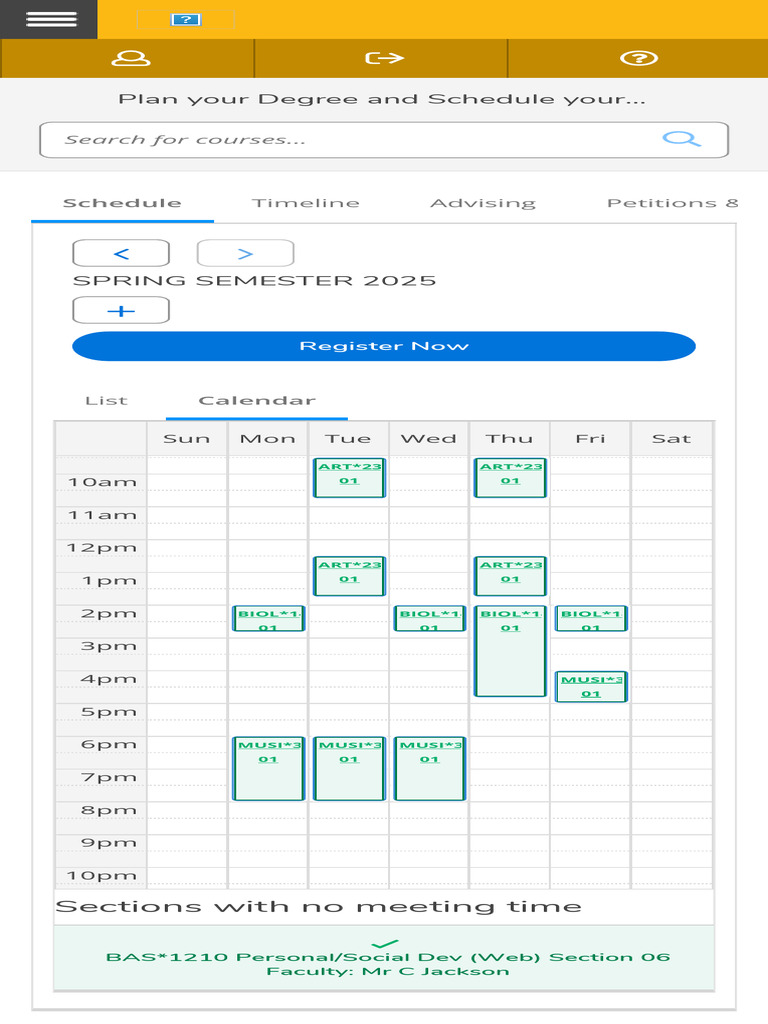Image resolution: width=768 pixels, height=1024 pixels.
Task: Click the Wed column header
Action: coord(429,439)
